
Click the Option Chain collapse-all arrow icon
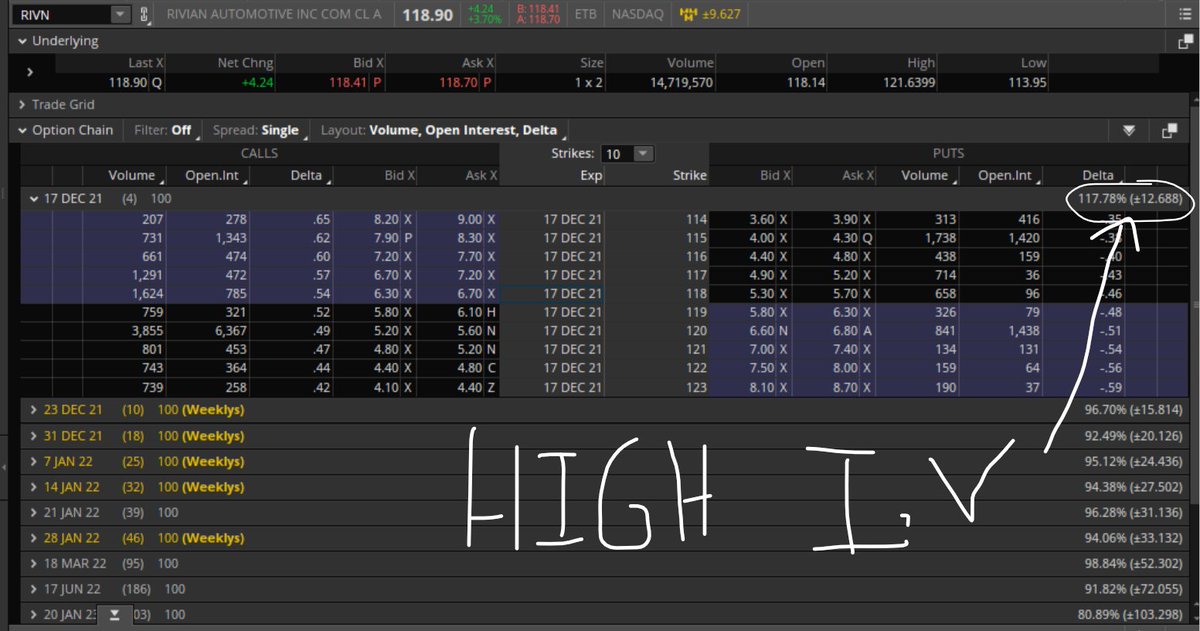pyautogui.click(x=1129, y=131)
